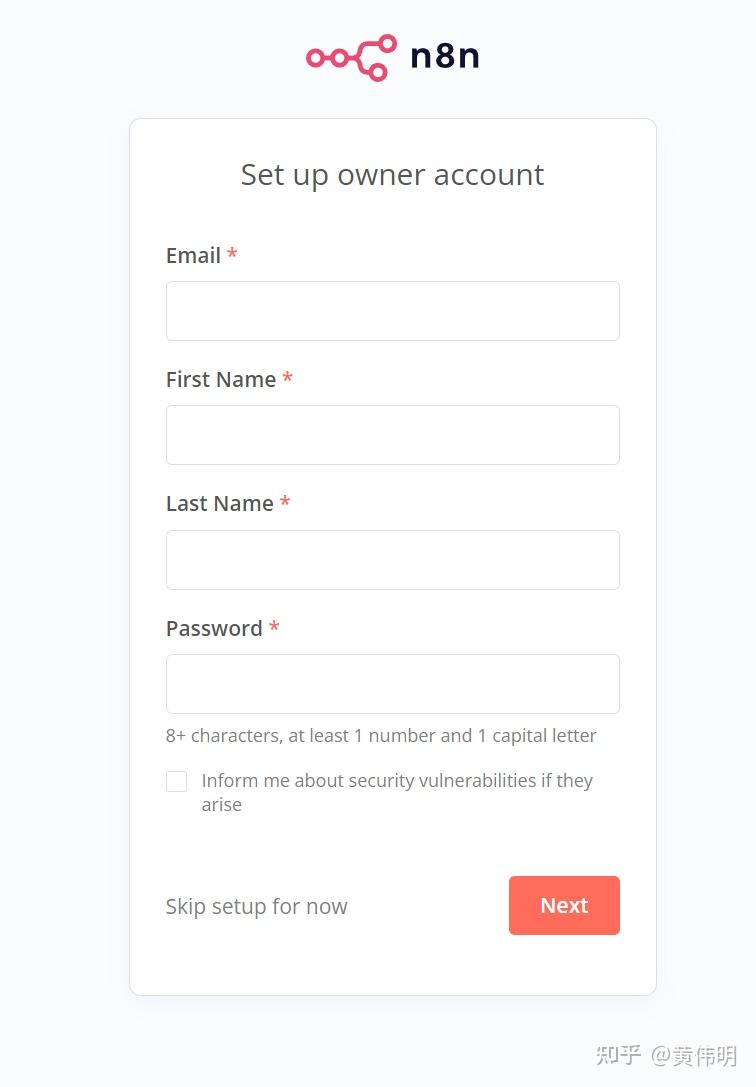
Task: Click into the First Name field
Action: tap(392, 435)
